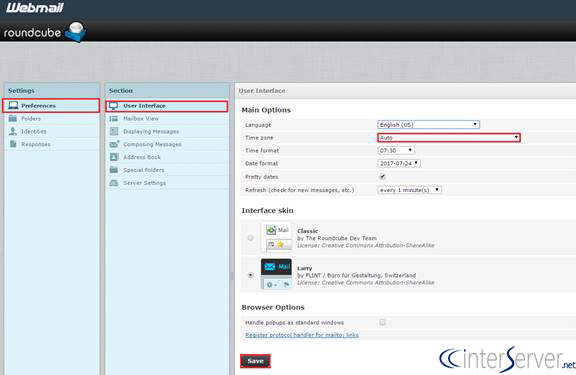This screenshot has width=576, height=375.
Task: Click the Mailbox View list icon
Action: point(114,118)
